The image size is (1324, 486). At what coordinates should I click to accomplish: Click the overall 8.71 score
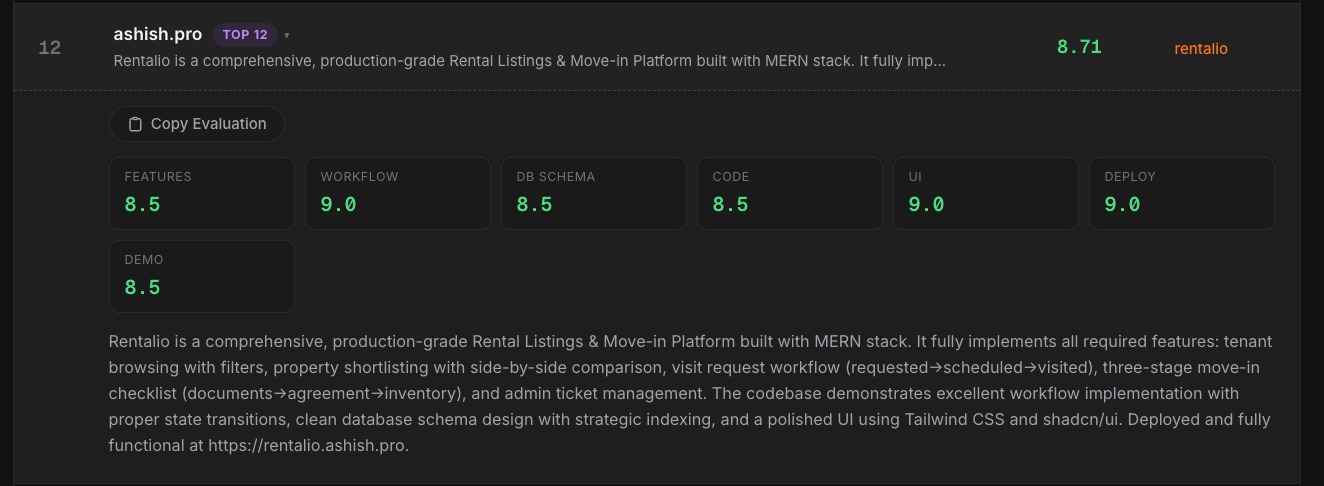point(1079,47)
